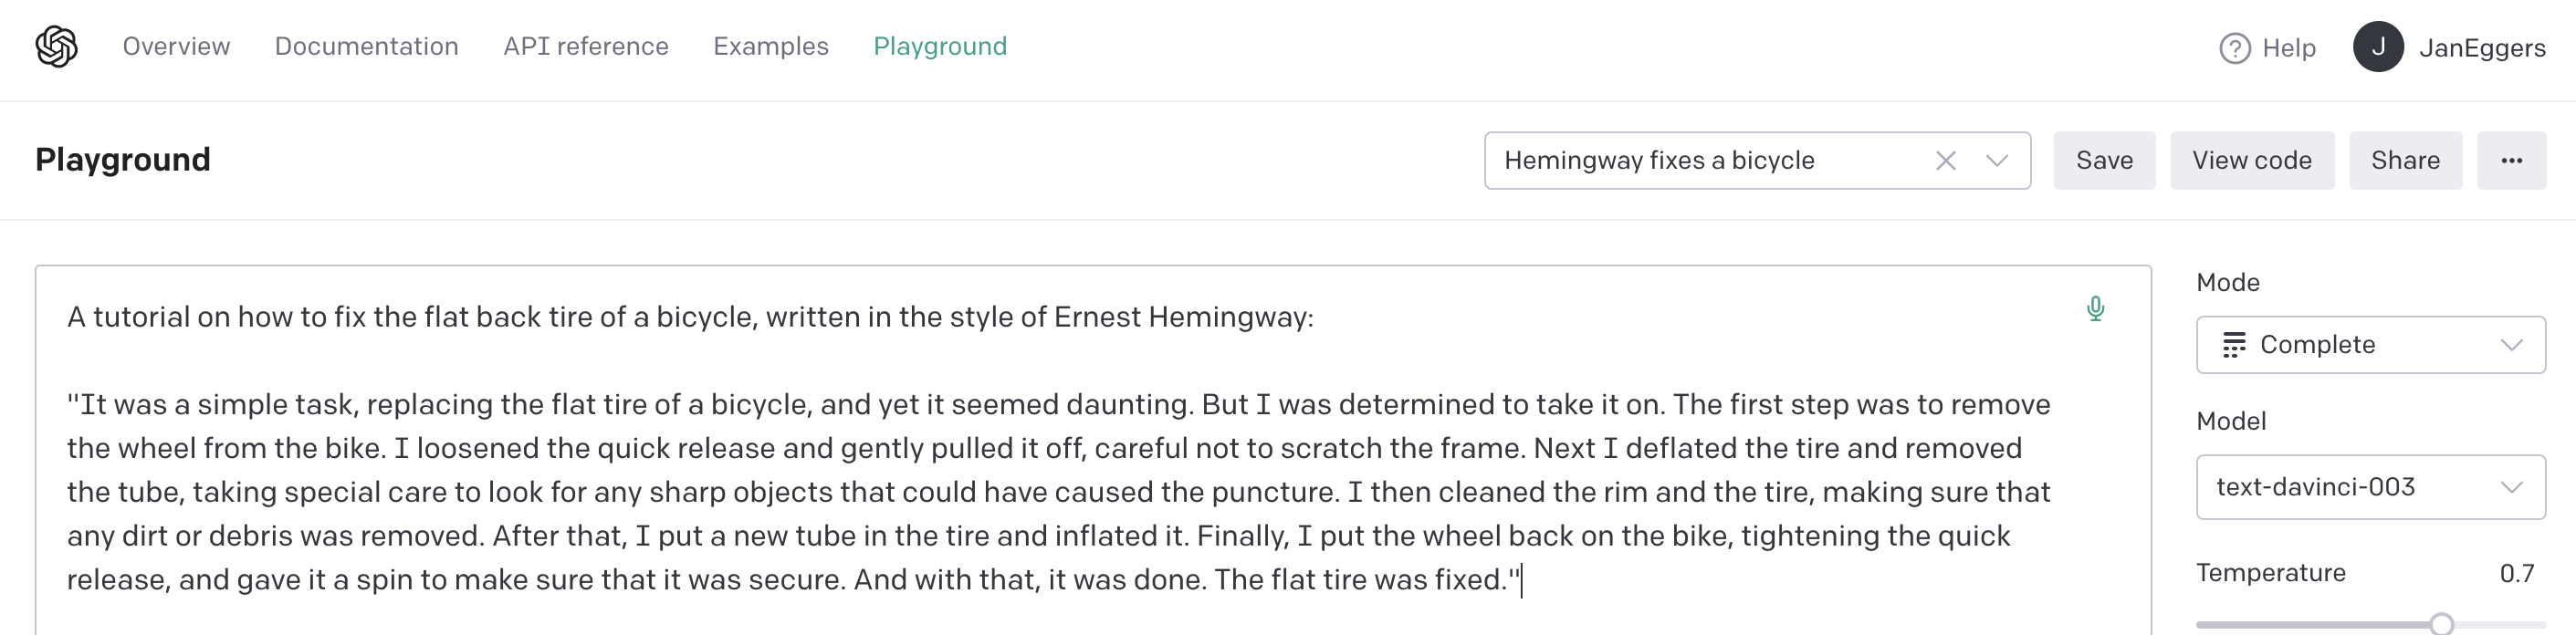Click the Save button

coord(2104,161)
